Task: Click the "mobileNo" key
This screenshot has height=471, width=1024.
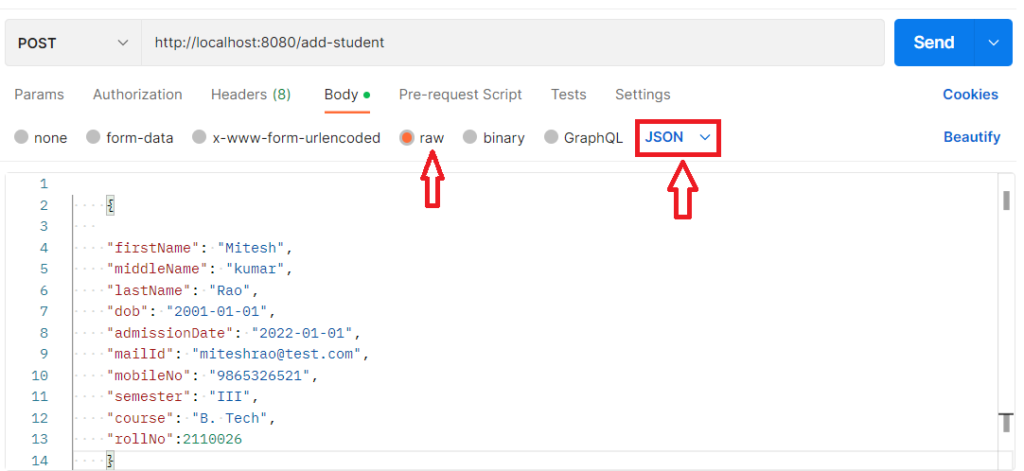Action: click(x=149, y=376)
